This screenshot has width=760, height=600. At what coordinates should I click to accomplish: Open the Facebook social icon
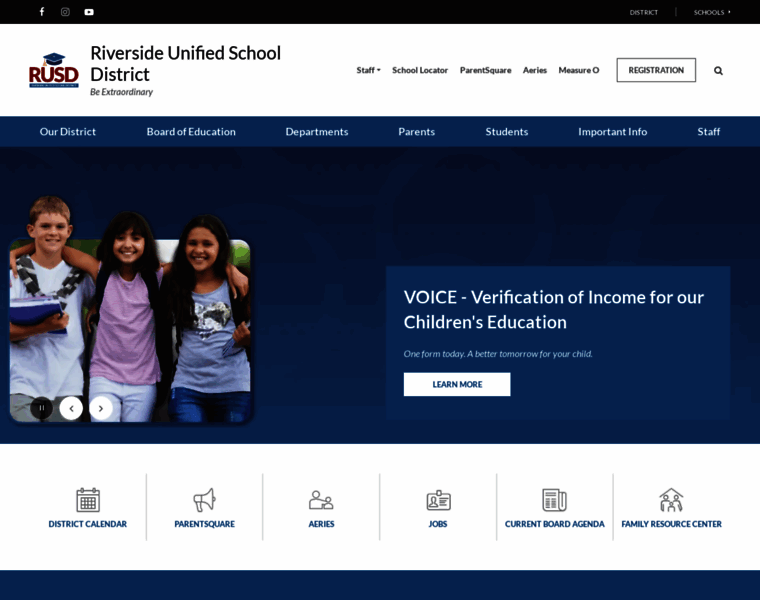pyautogui.click(x=42, y=12)
